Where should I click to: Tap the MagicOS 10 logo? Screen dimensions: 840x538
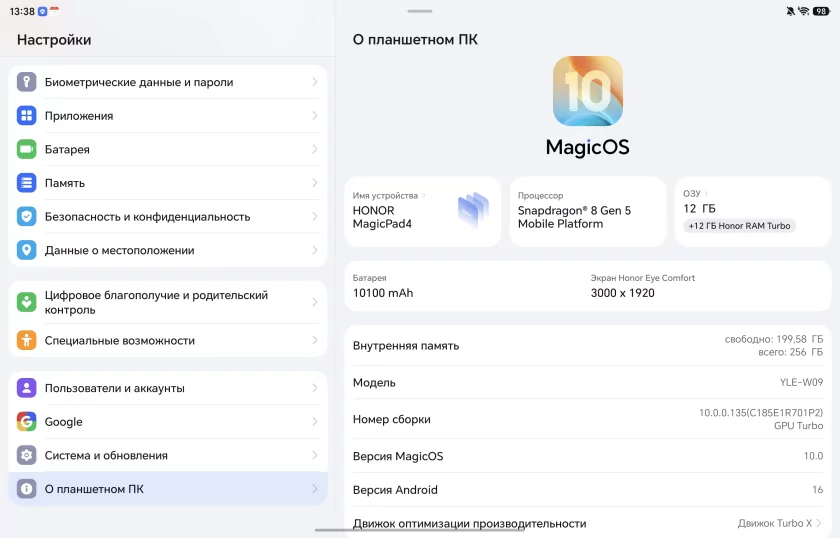point(588,91)
